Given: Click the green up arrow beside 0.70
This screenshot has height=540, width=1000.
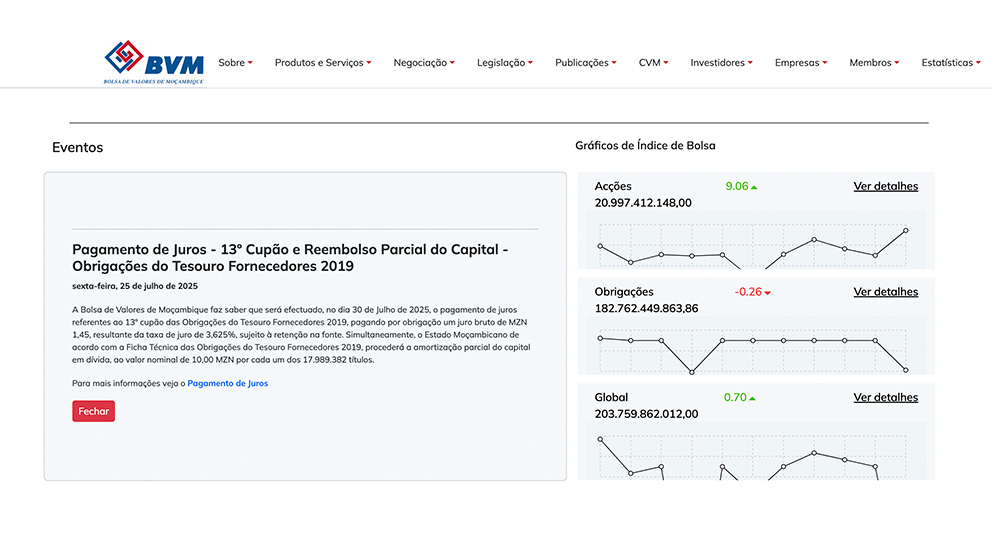Looking at the screenshot, I should 753,398.
